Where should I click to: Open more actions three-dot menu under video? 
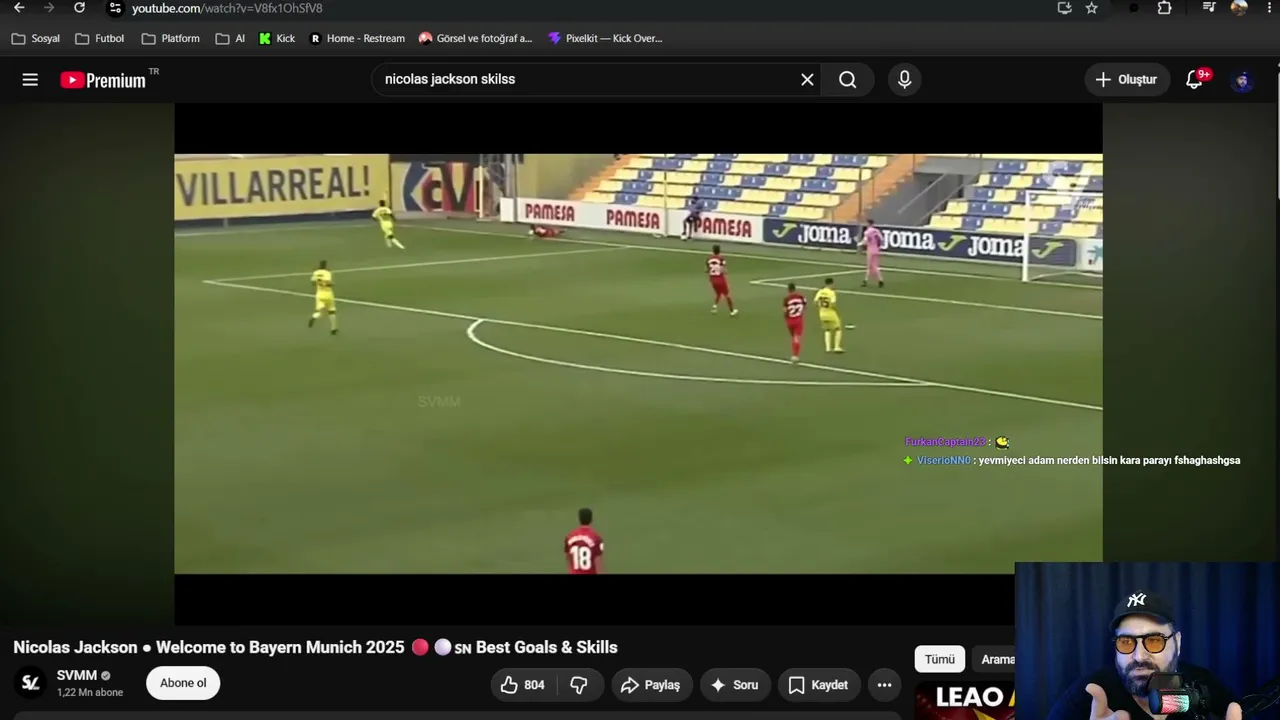[x=884, y=685]
